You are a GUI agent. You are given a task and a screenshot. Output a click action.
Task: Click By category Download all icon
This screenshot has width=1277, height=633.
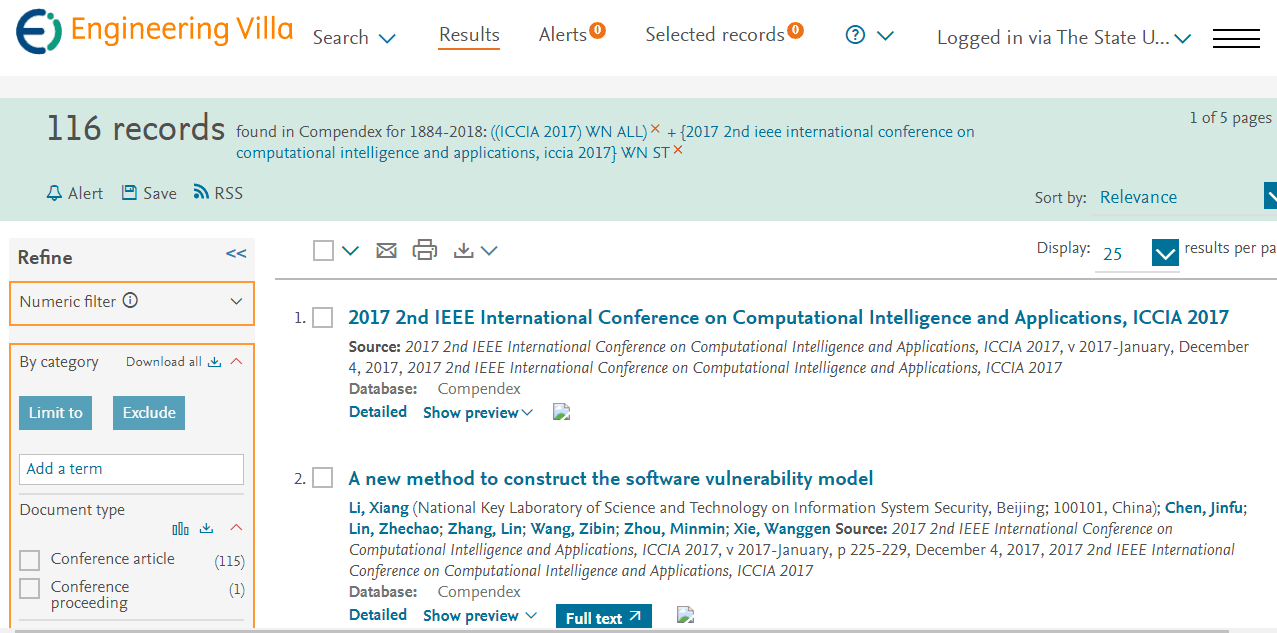(214, 362)
